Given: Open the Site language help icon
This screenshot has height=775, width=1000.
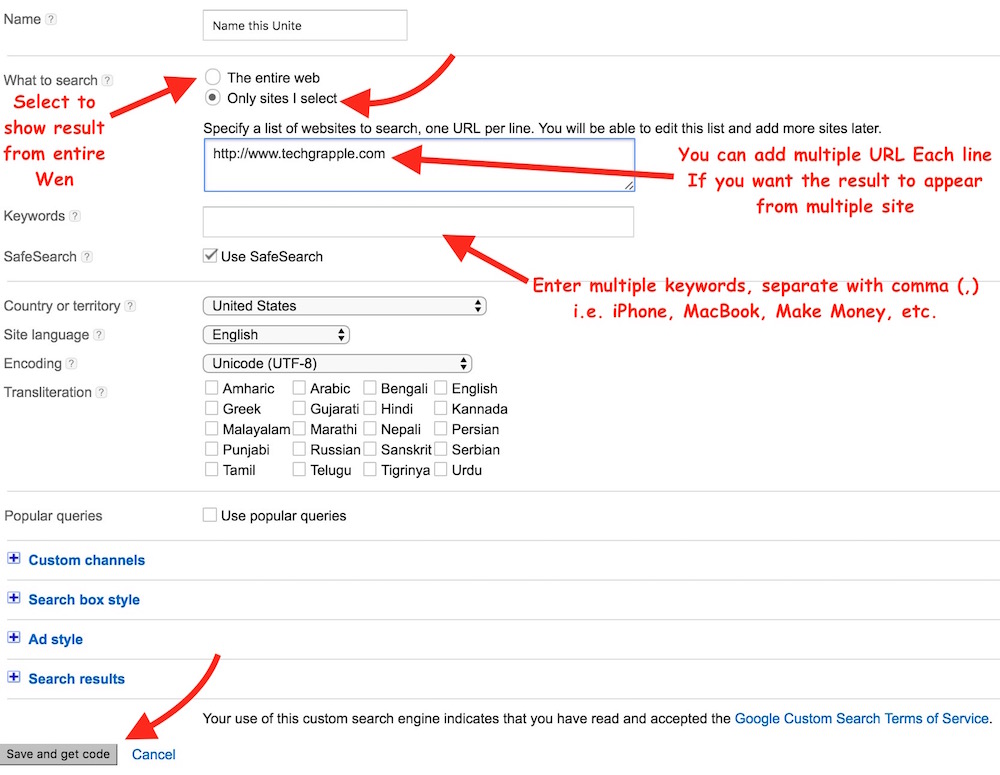Looking at the screenshot, I should tap(99, 335).
